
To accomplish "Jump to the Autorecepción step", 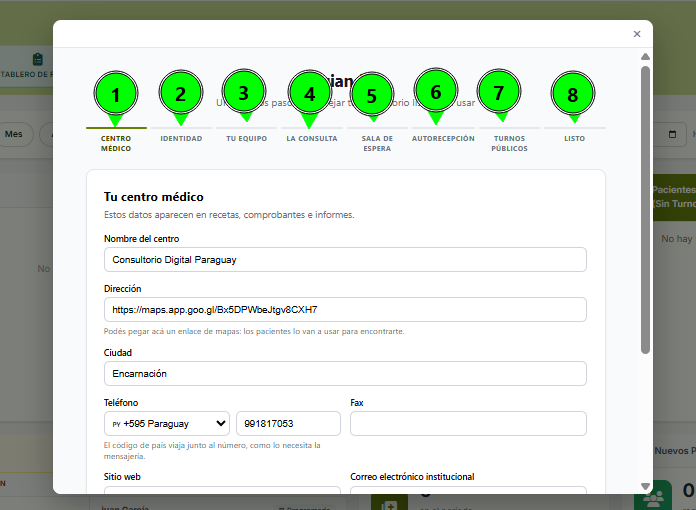I will [x=443, y=138].
